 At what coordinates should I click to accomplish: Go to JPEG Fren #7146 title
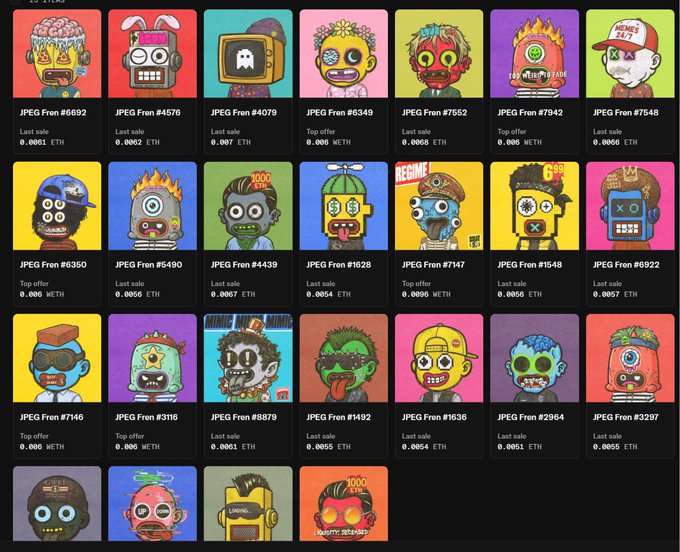(52, 417)
